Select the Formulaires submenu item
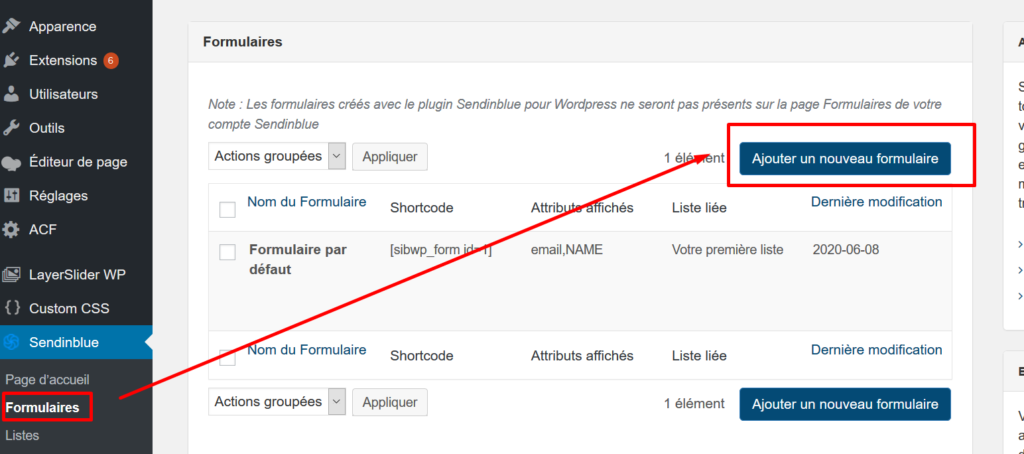Screen dimensions: 1024x454 point(42,408)
